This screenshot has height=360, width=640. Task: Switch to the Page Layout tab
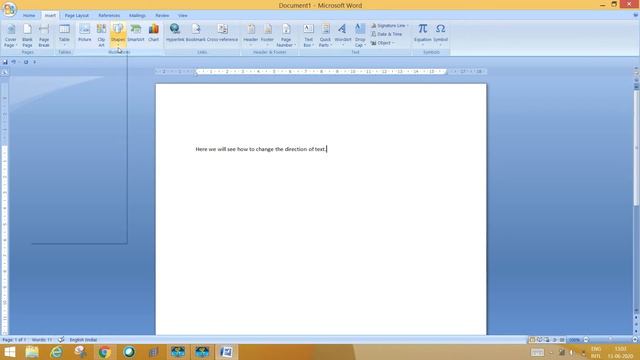point(77,16)
